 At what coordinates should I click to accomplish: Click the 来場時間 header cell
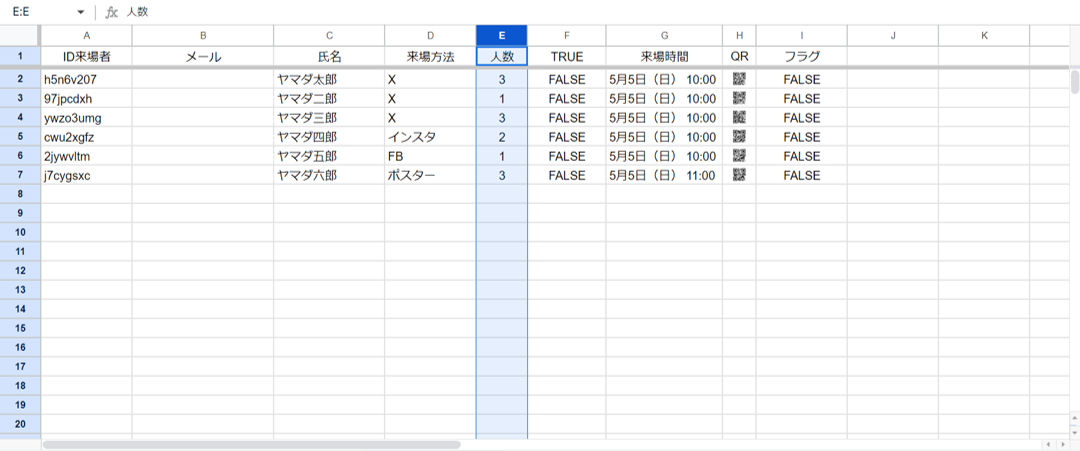pos(664,57)
